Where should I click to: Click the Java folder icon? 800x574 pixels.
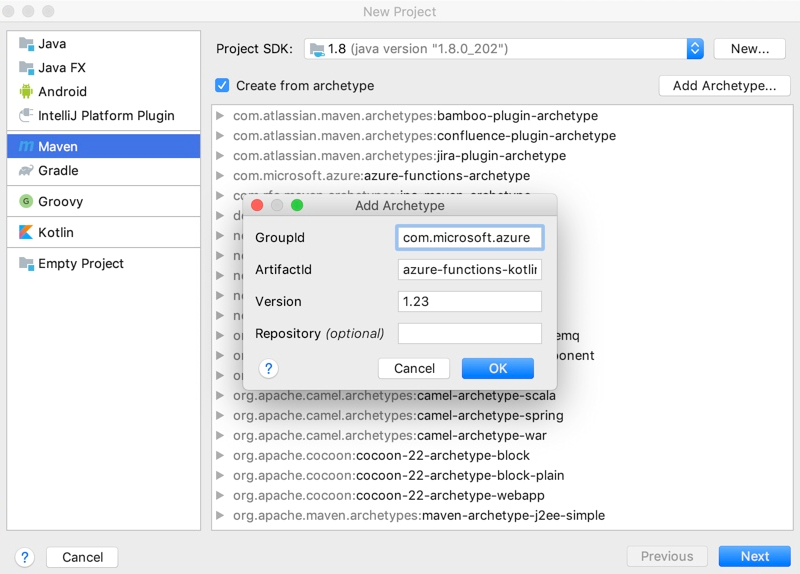point(26,44)
